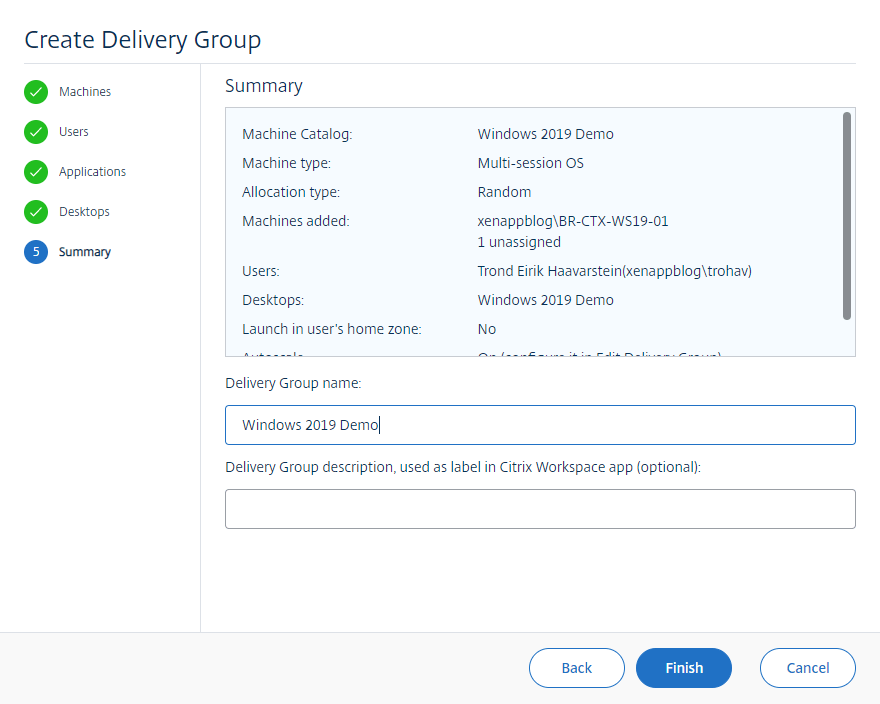Click the summary panel vertical scrollbar
Image resolution: width=880 pixels, height=704 pixels.
[847, 216]
